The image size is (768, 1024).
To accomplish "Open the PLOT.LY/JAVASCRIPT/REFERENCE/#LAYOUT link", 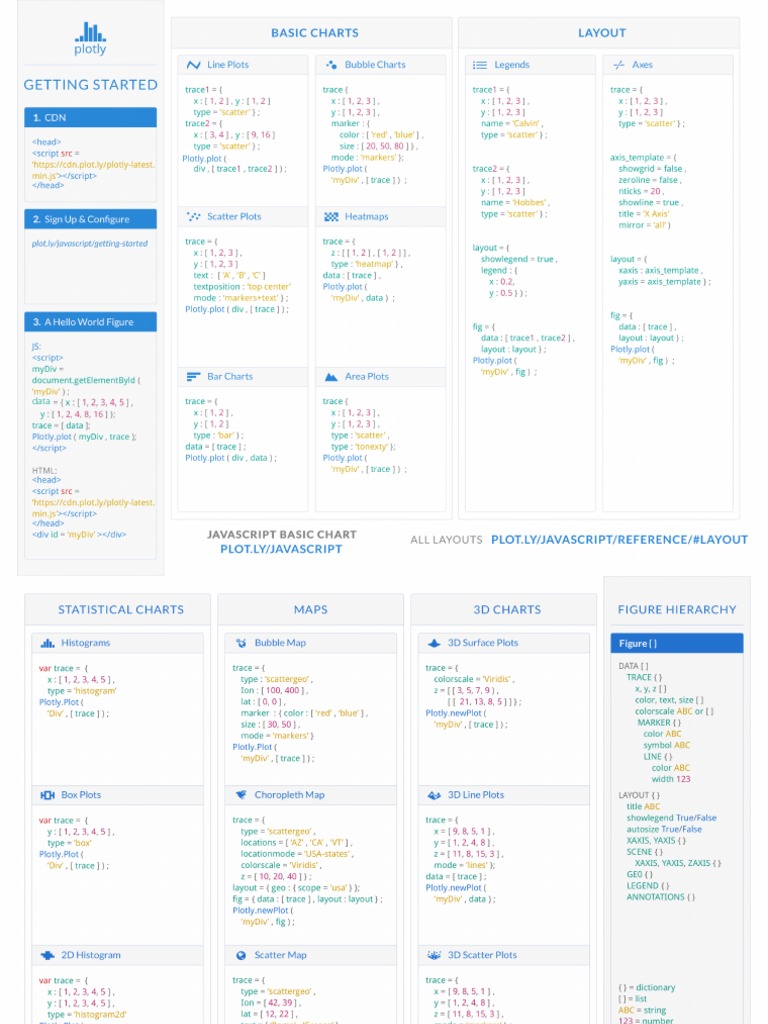I will (619, 539).
